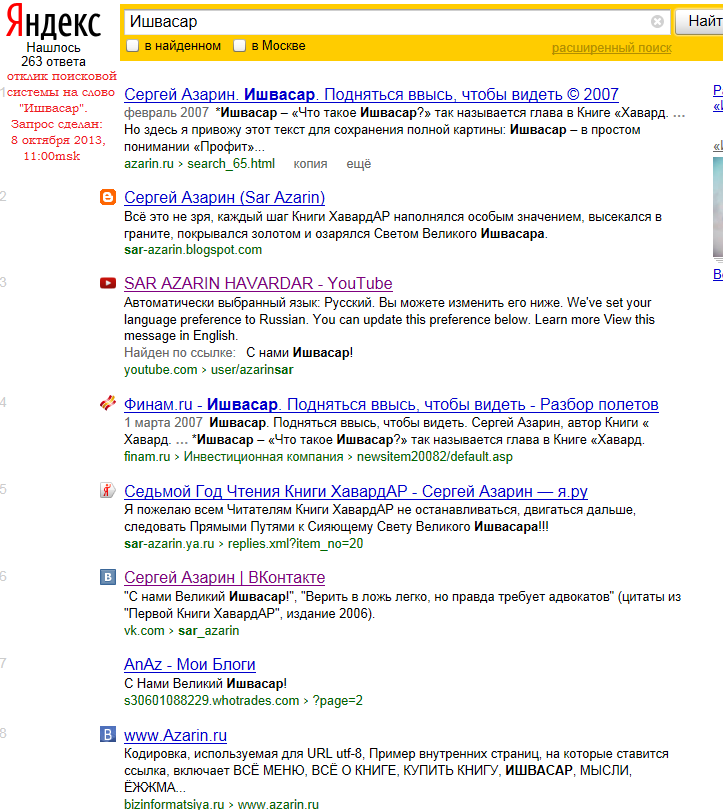This screenshot has width=723, height=810.
Task: Open 'Финам.ru - Ишвасар' result title
Action: [391, 404]
